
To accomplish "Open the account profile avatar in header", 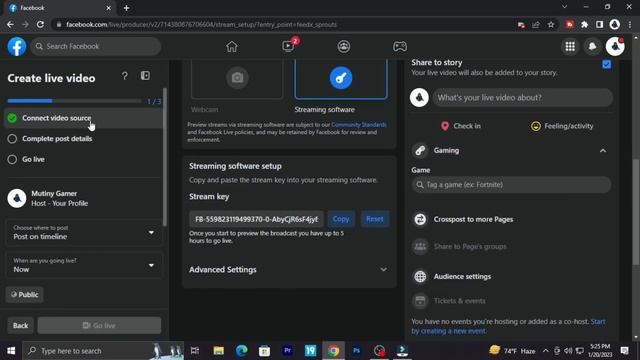I will click(x=615, y=47).
